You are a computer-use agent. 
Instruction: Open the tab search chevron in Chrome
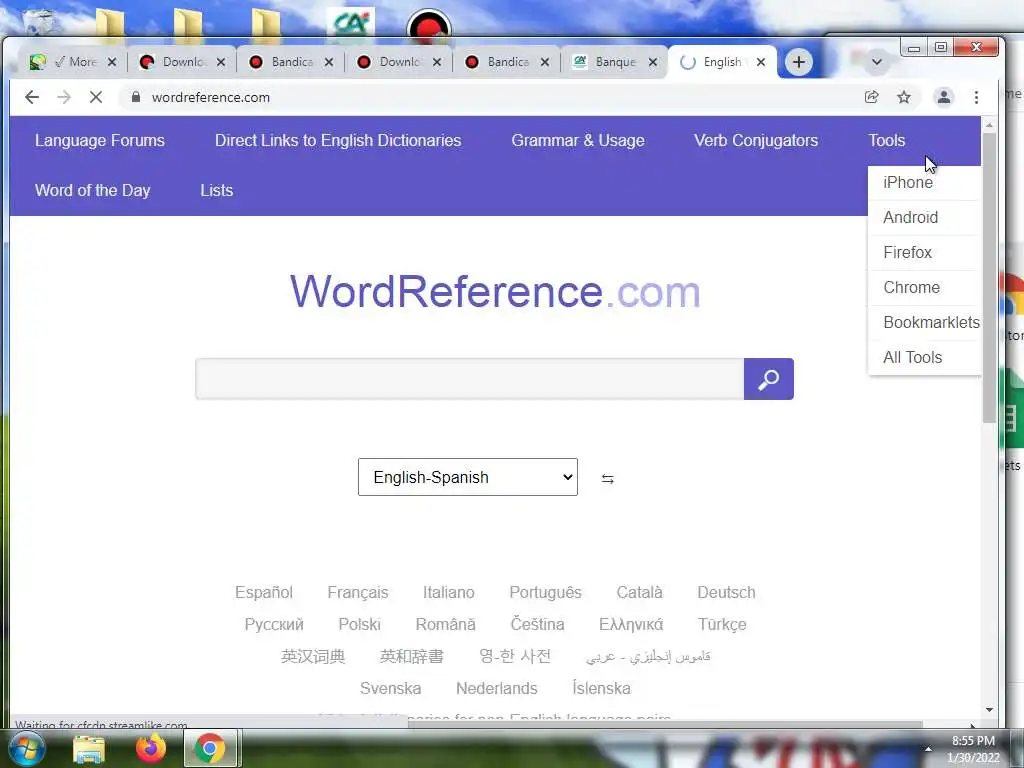[877, 62]
